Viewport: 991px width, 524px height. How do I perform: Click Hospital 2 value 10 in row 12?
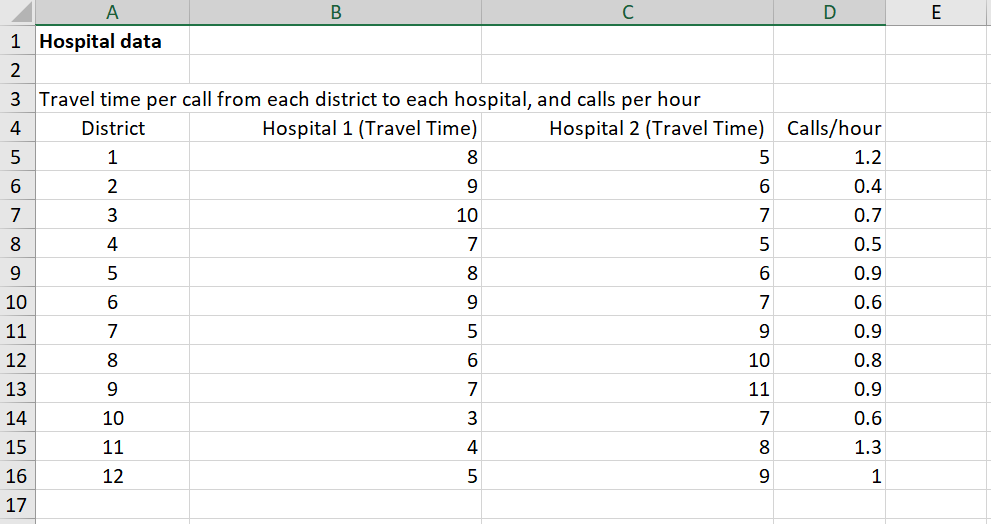pos(628,360)
